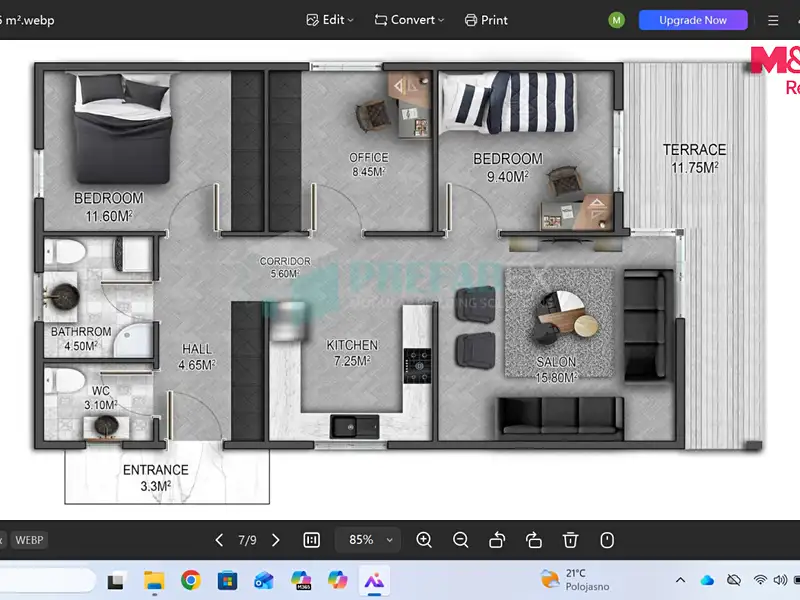Viewport: 800px width, 600px height.
Task: Launch Google Chrome from the taskbar
Action: [x=191, y=581]
